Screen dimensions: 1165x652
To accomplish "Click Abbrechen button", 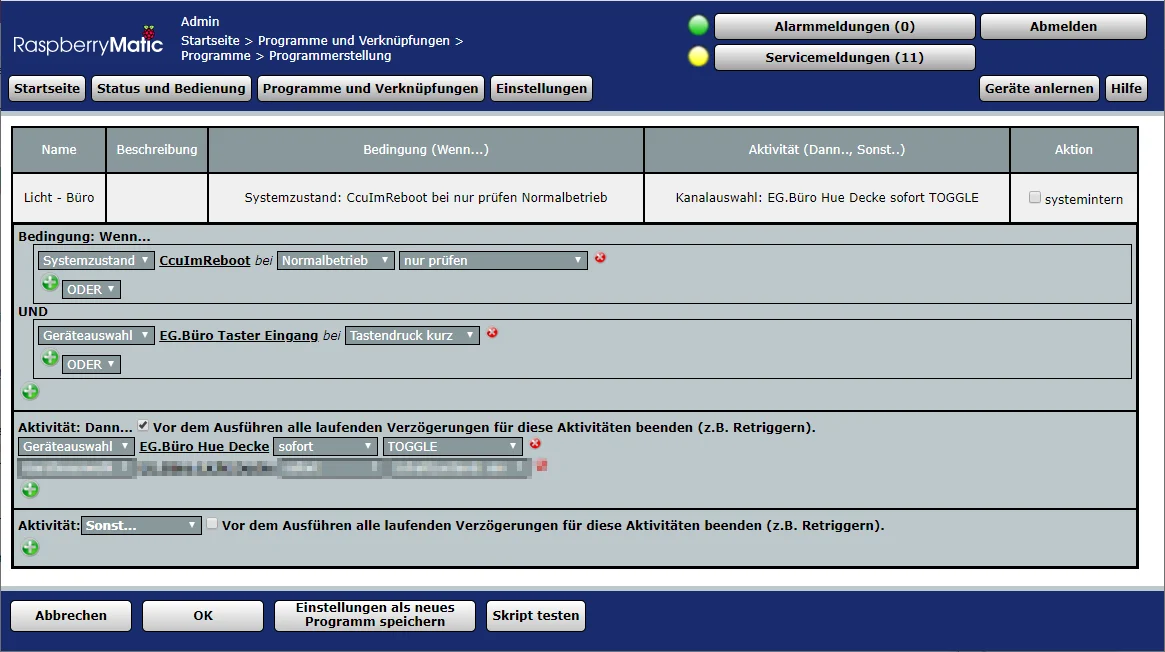I will click(x=71, y=616).
